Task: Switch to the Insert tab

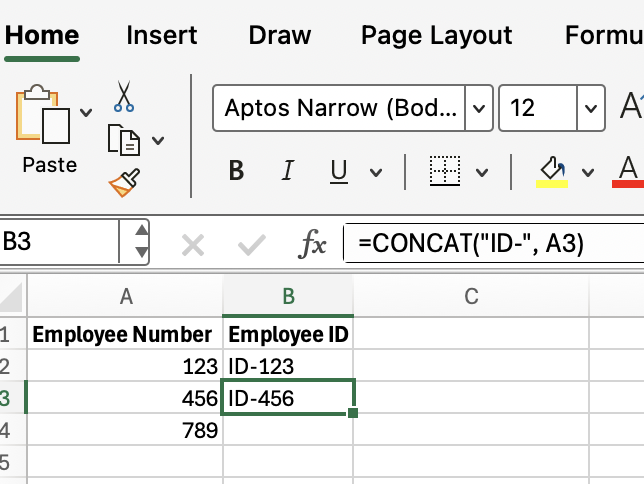Action: click(x=162, y=35)
